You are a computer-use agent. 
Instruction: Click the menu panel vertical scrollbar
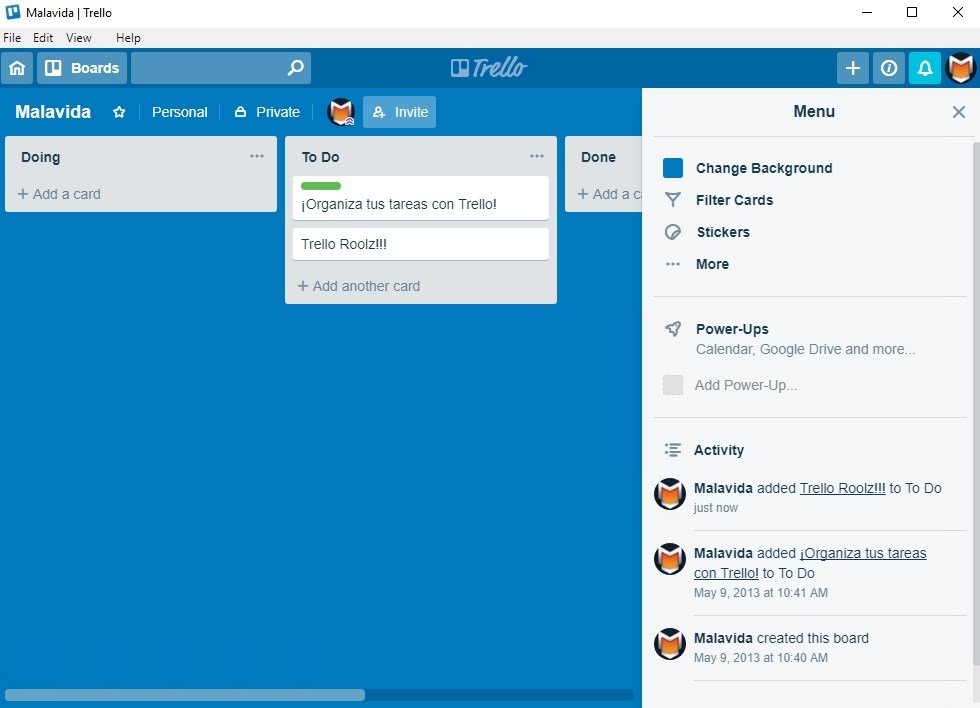(976, 406)
